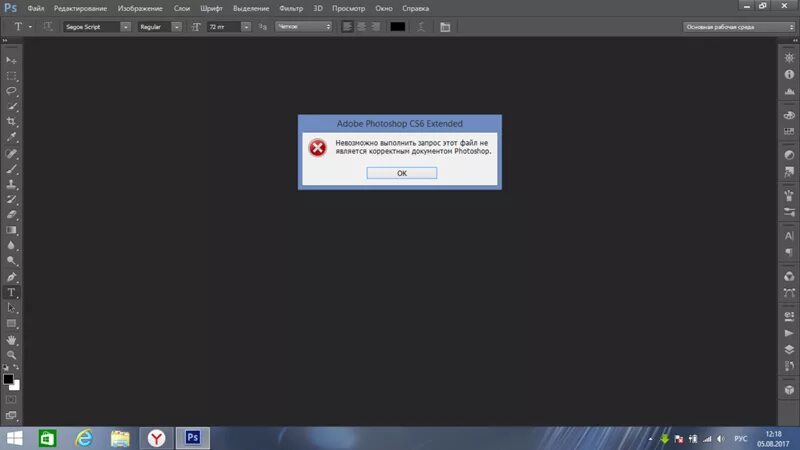This screenshot has height=450, width=800.
Task: Select the Eraser tool
Action: [11, 215]
